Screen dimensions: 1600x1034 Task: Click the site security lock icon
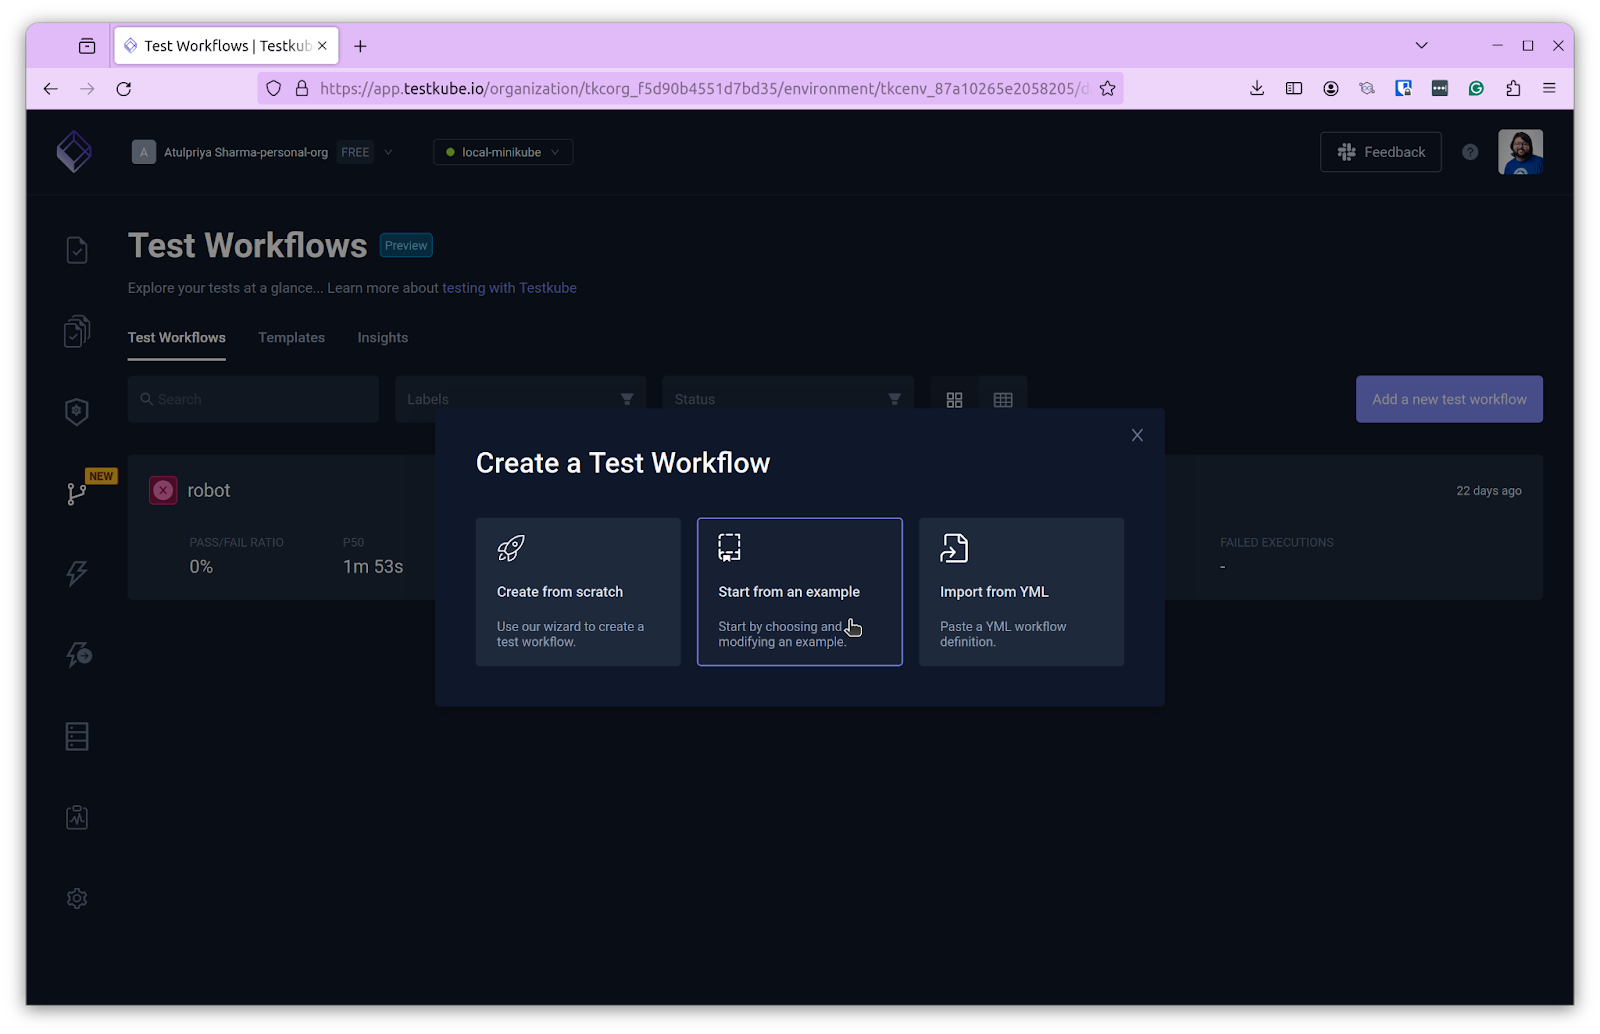coord(301,88)
